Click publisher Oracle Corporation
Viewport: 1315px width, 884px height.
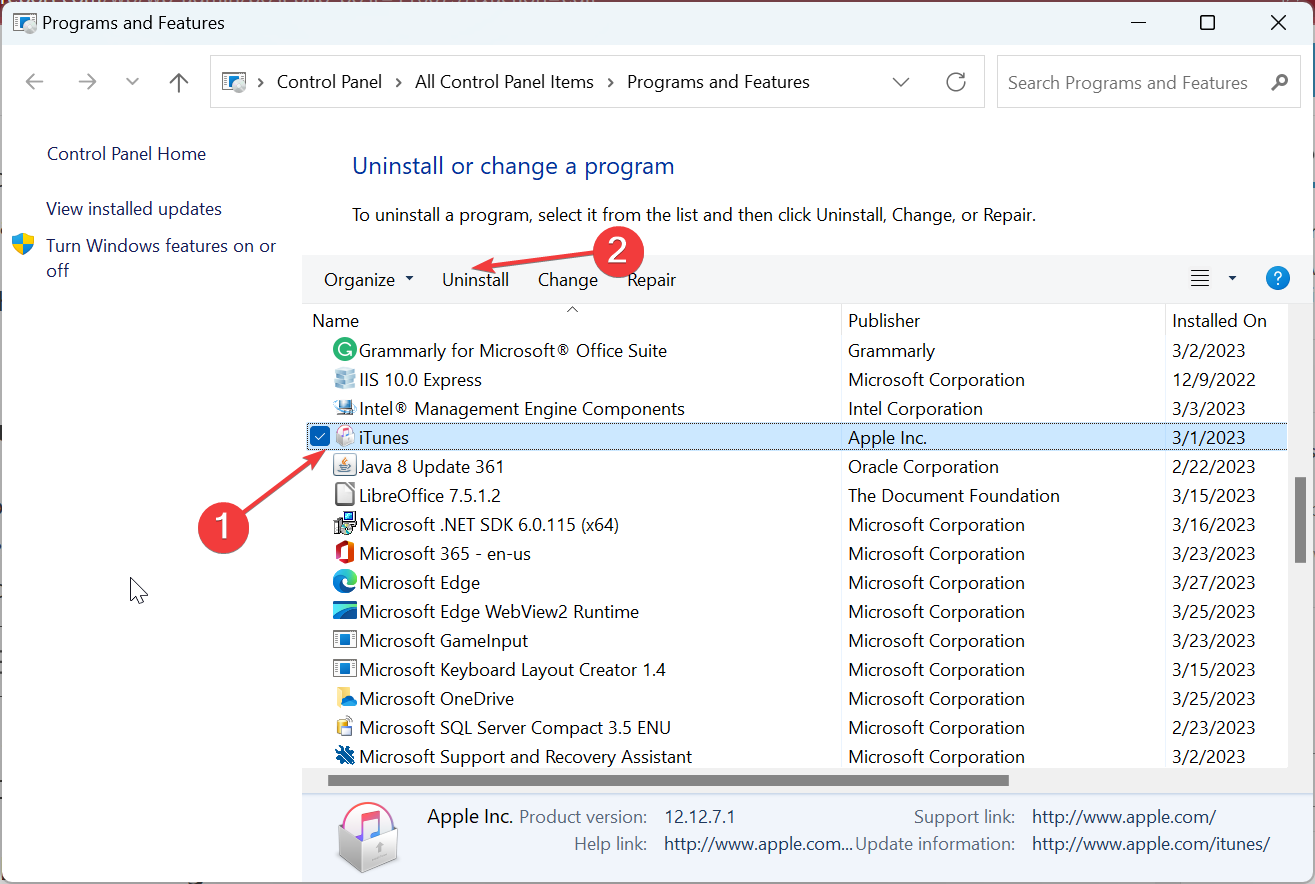point(923,466)
